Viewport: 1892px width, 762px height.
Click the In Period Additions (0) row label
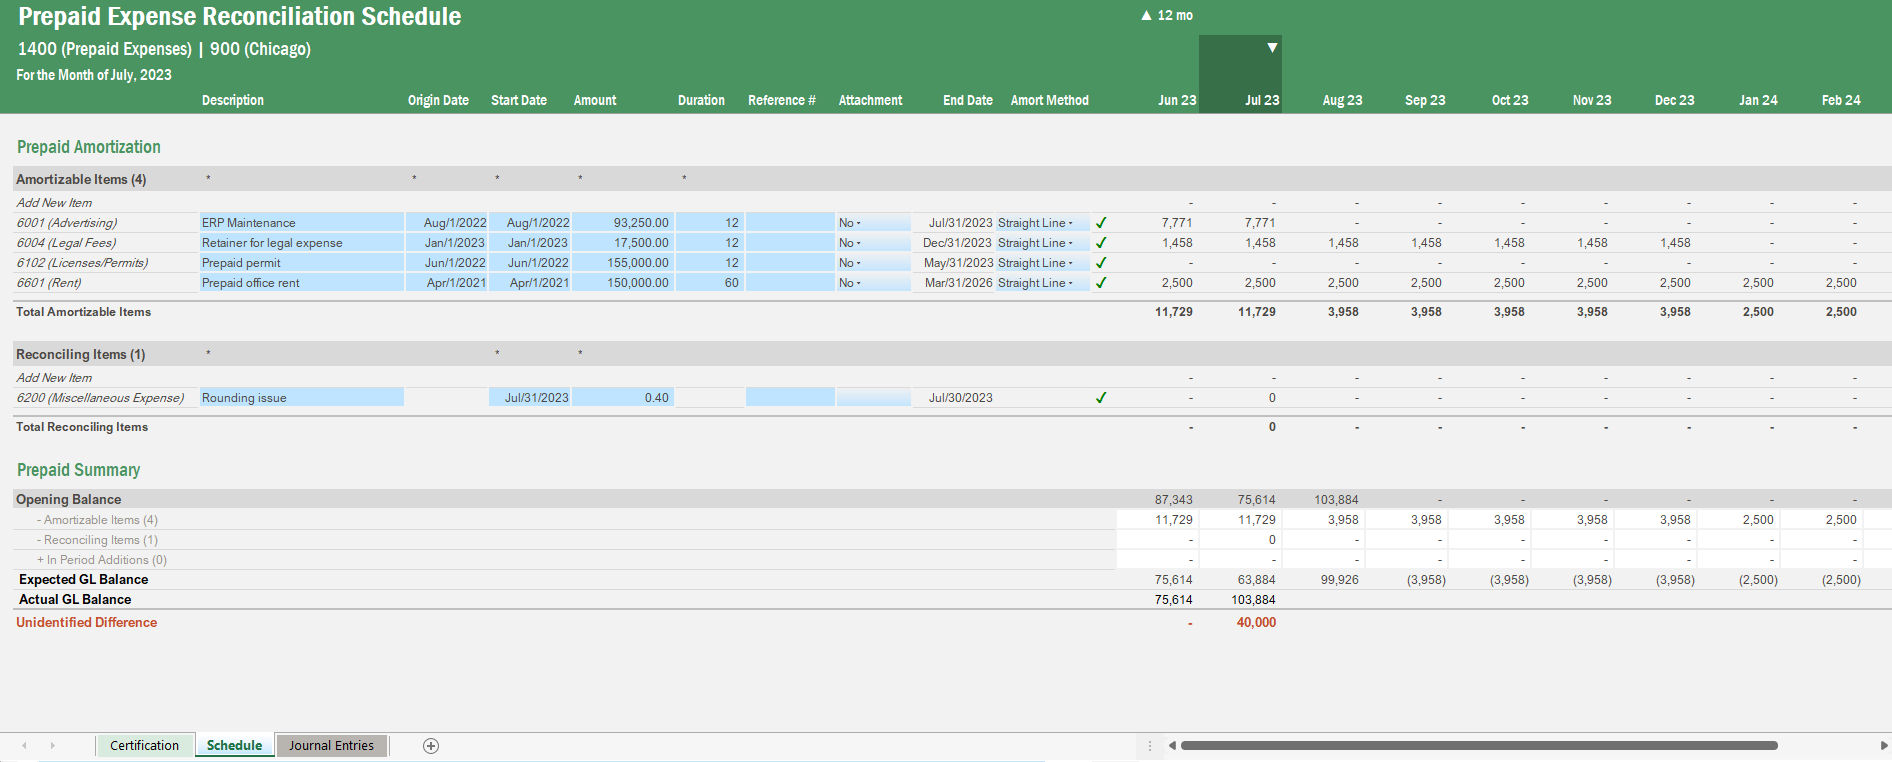coord(102,560)
